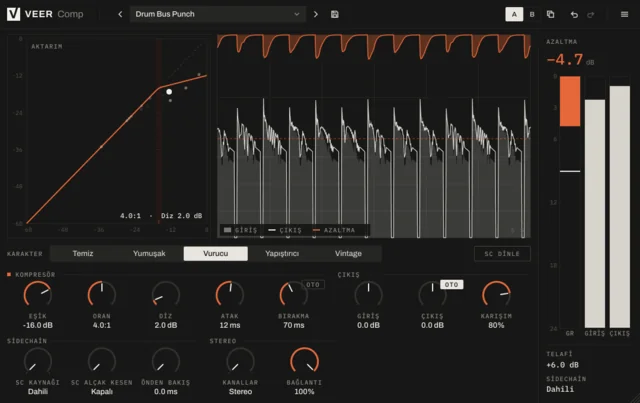Select Vurucu character mode
This screenshot has height=403, width=640.
[x=216, y=254]
